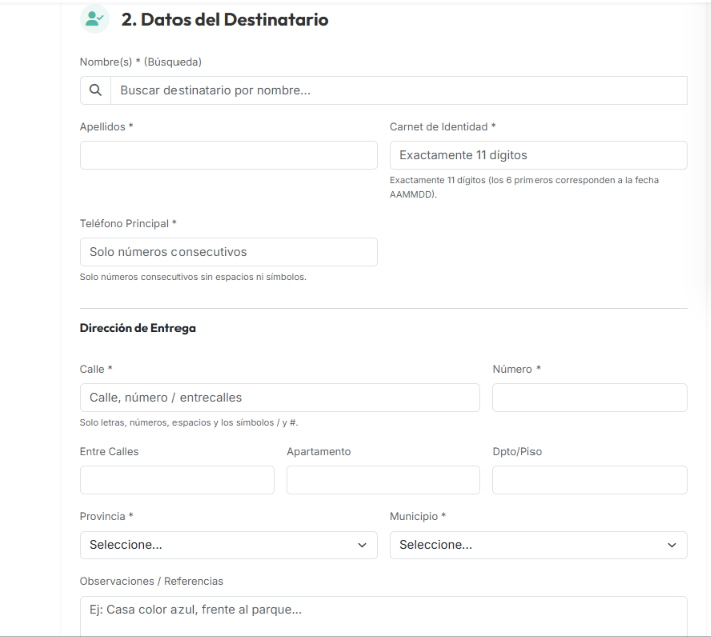Focus the recipient name search field
This screenshot has height=637, width=711.
[399, 90]
